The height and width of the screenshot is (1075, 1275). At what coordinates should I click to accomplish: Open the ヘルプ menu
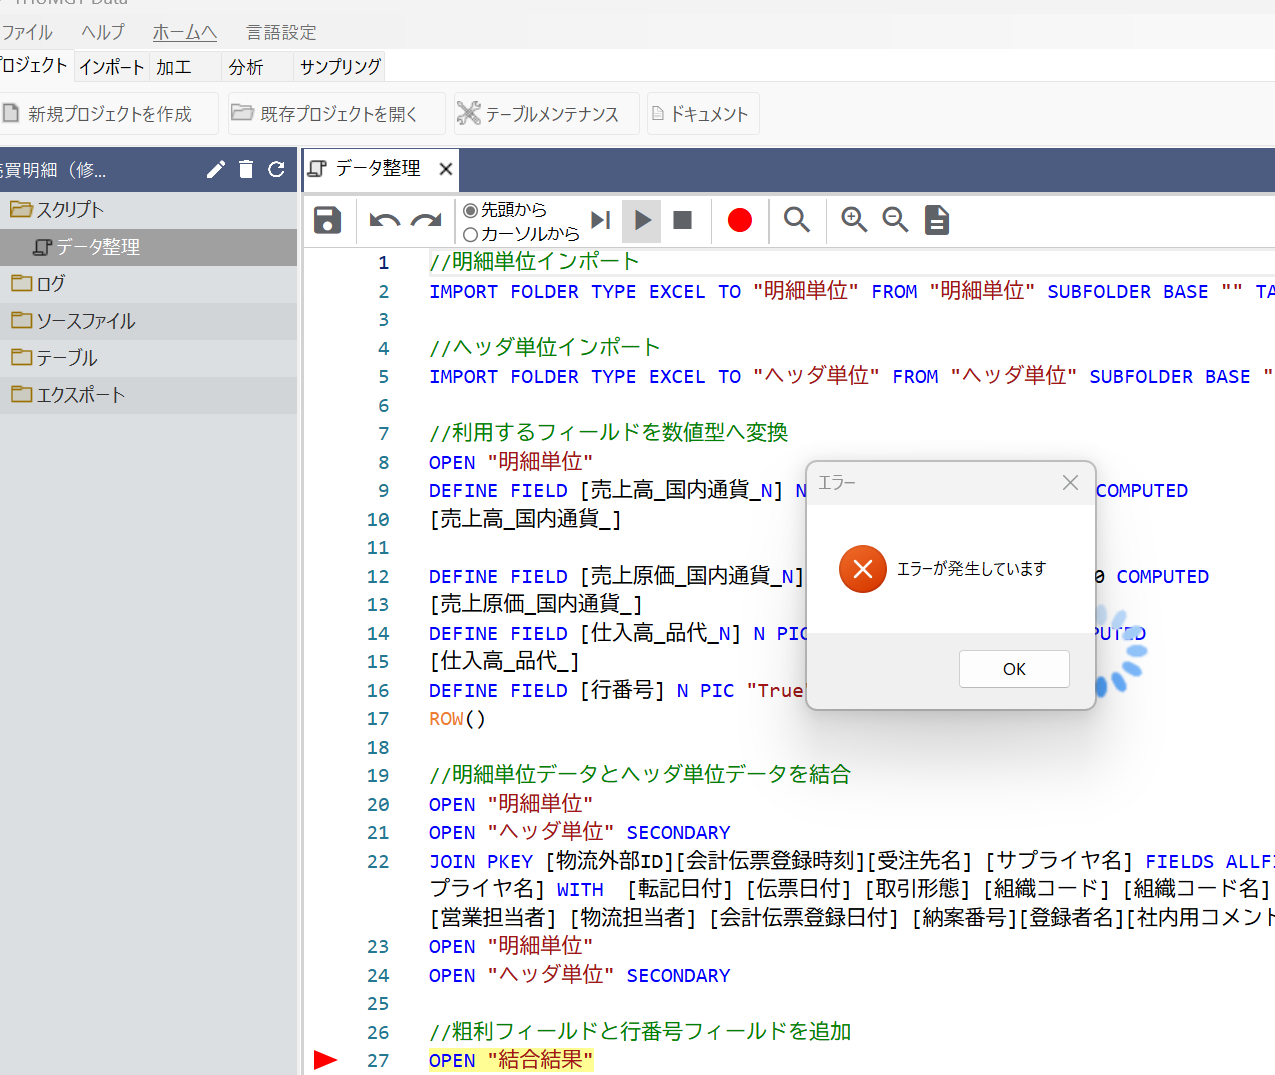tap(103, 32)
